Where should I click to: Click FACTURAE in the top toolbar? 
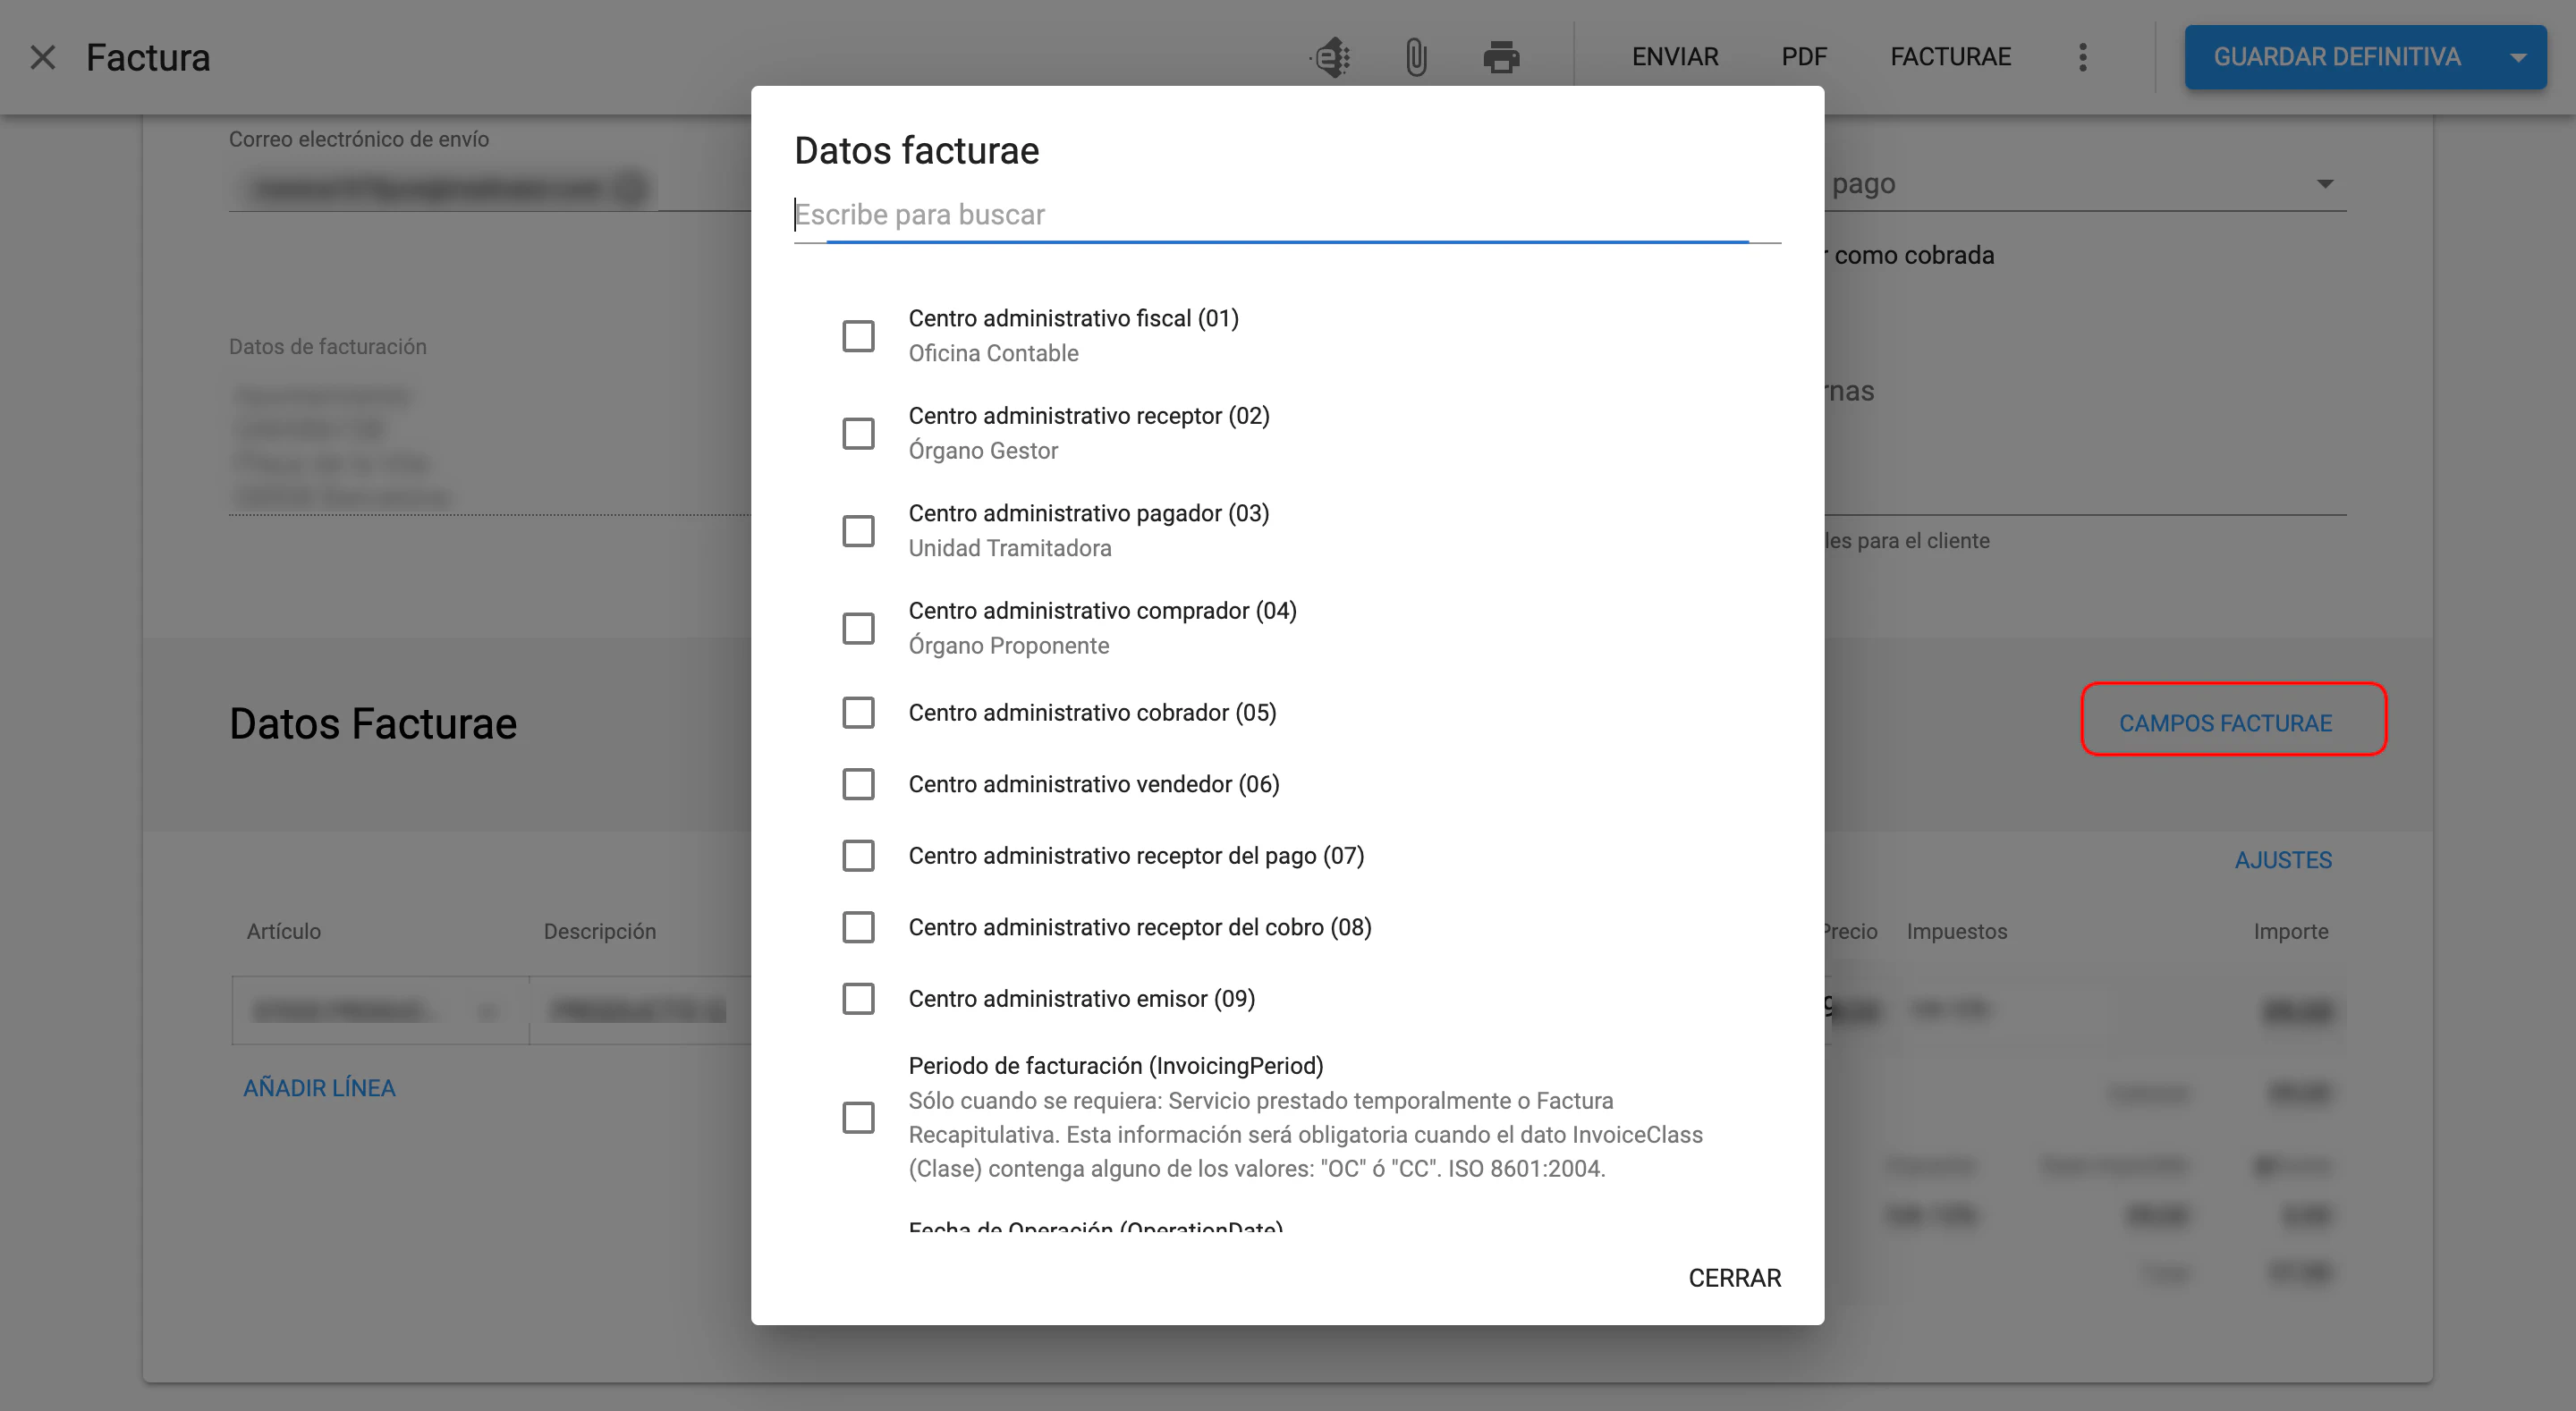click(1950, 57)
